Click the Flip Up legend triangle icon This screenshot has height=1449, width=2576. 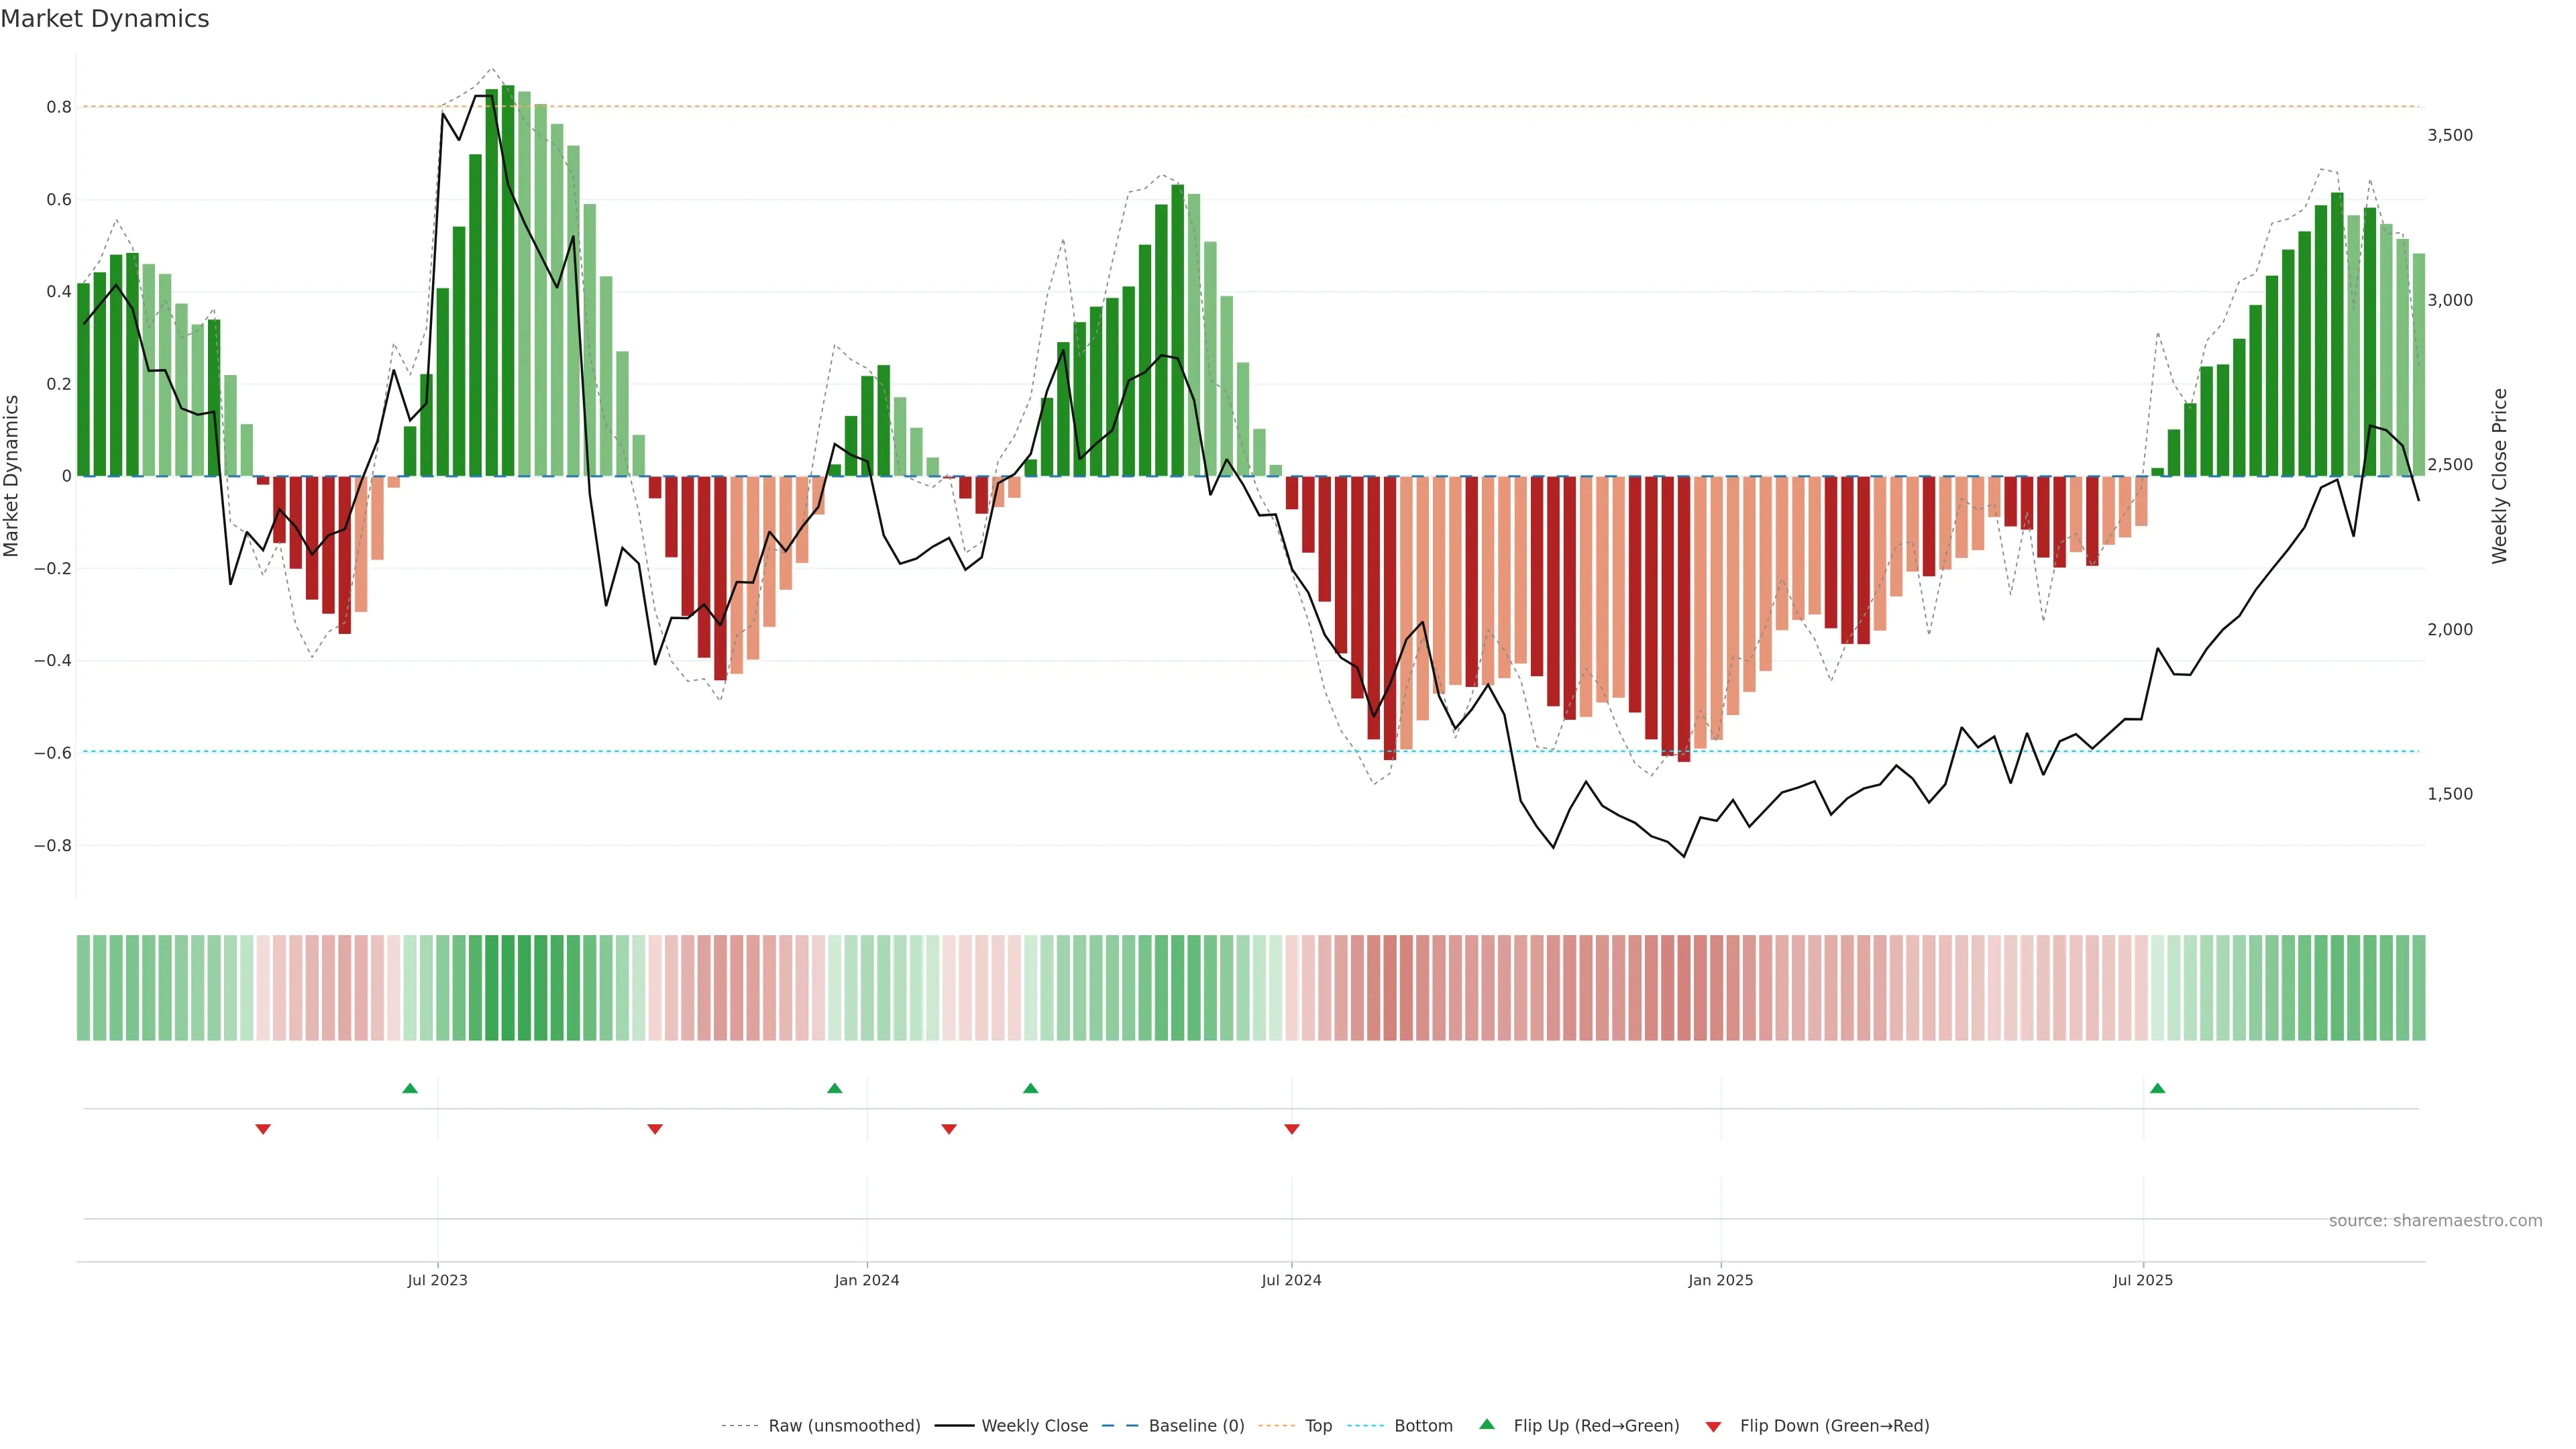pyautogui.click(x=1487, y=1424)
